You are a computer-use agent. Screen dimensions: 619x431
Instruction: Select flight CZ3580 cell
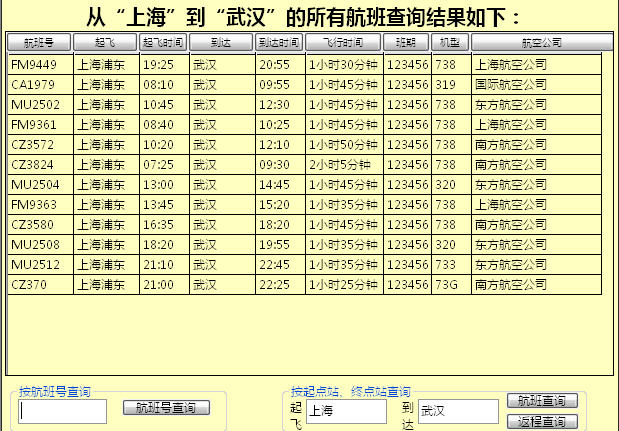40,225
